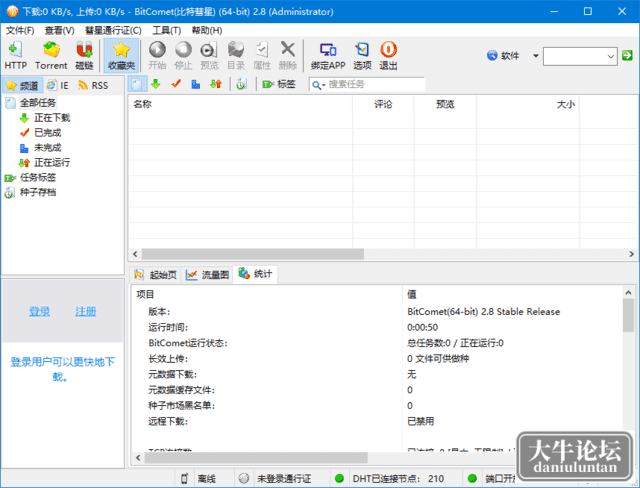Open the search combo box dropdown
Image resolution: width=640 pixels, height=488 pixels.
[x=611, y=56]
